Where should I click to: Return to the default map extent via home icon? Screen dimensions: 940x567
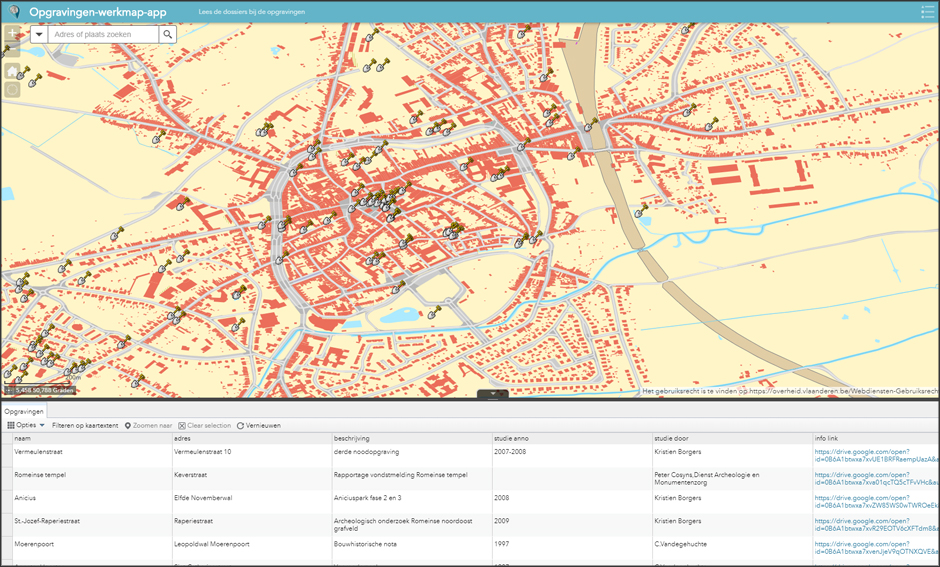tap(12, 71)
